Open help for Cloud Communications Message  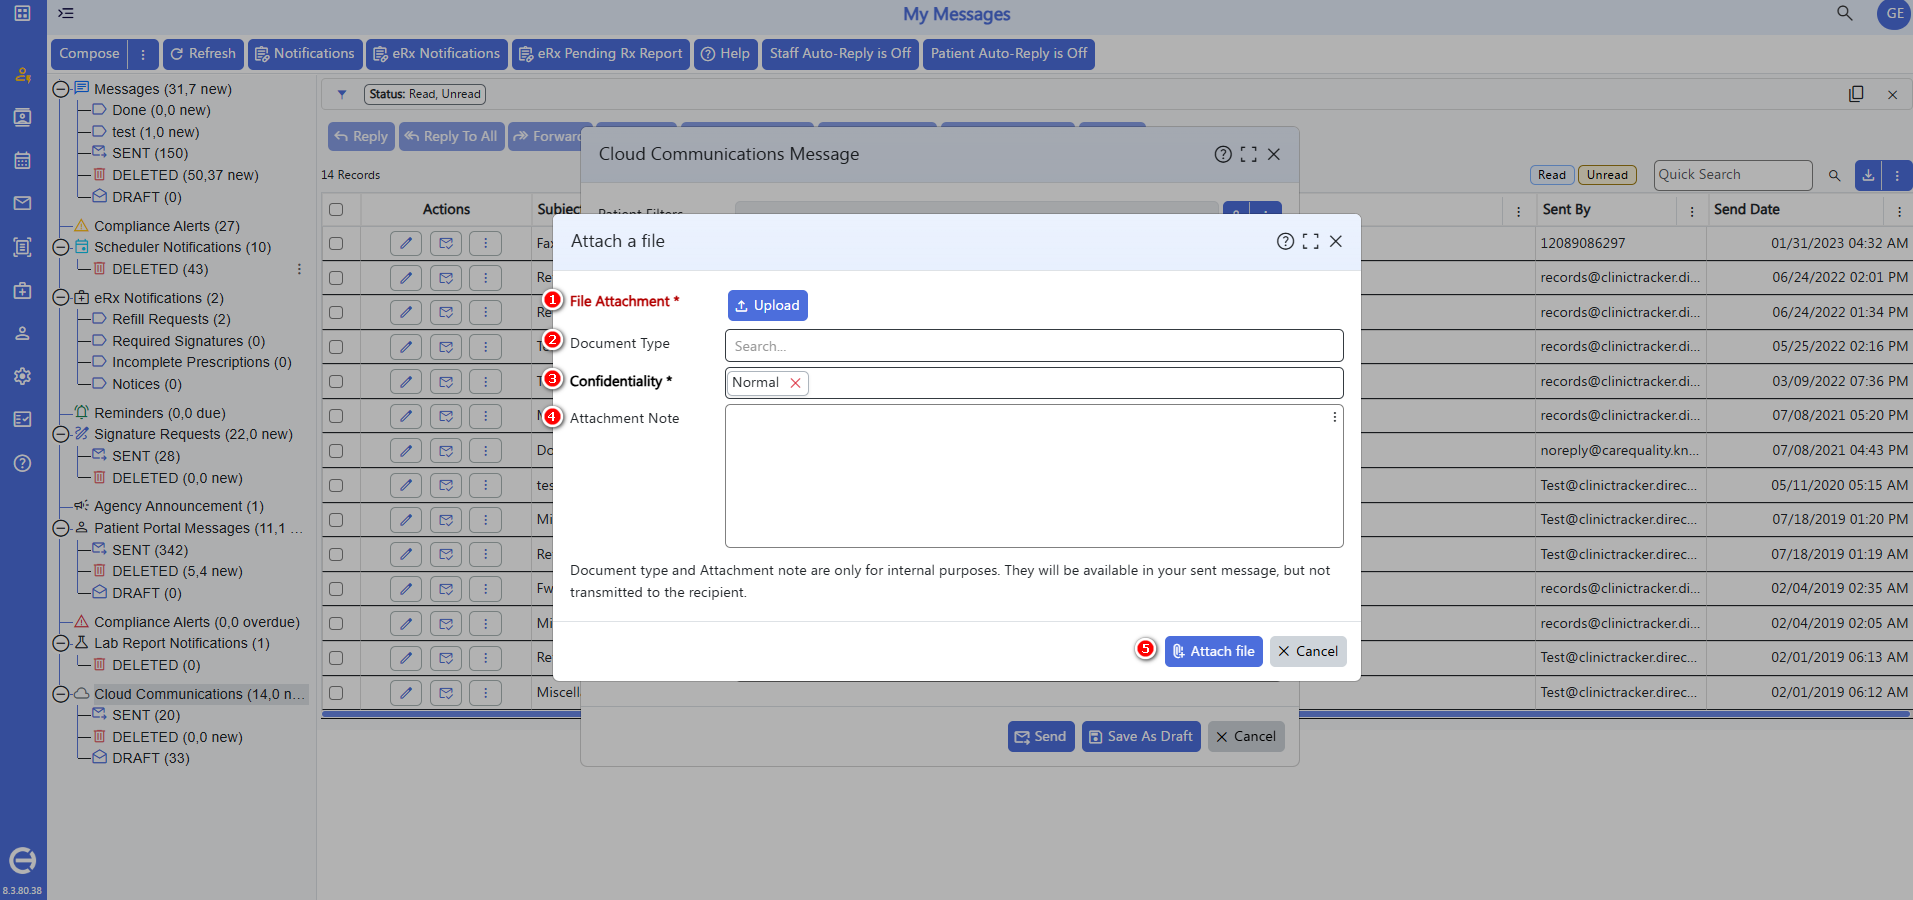[x=1222, y=154]
